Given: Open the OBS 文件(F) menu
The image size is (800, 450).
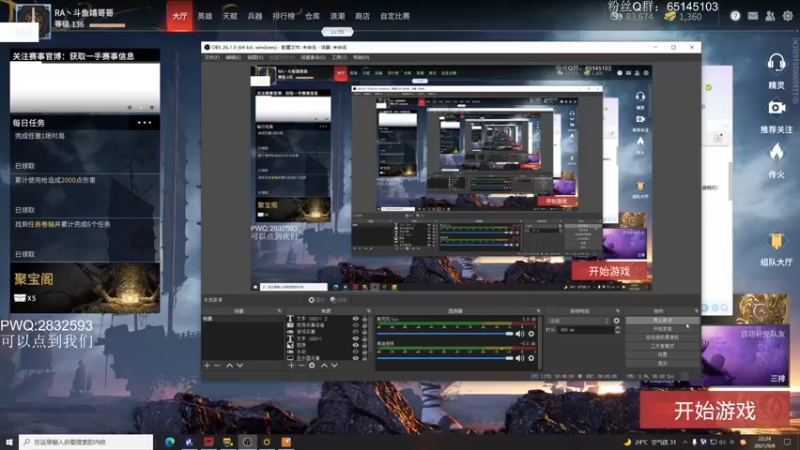Looking at the screenshot, I should point(212,58).
